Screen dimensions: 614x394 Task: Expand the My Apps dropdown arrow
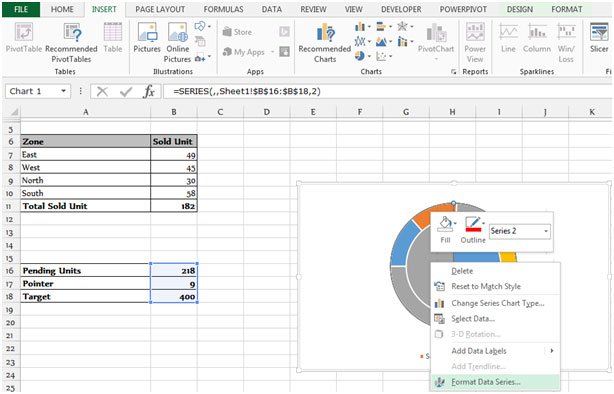(272, 52)
